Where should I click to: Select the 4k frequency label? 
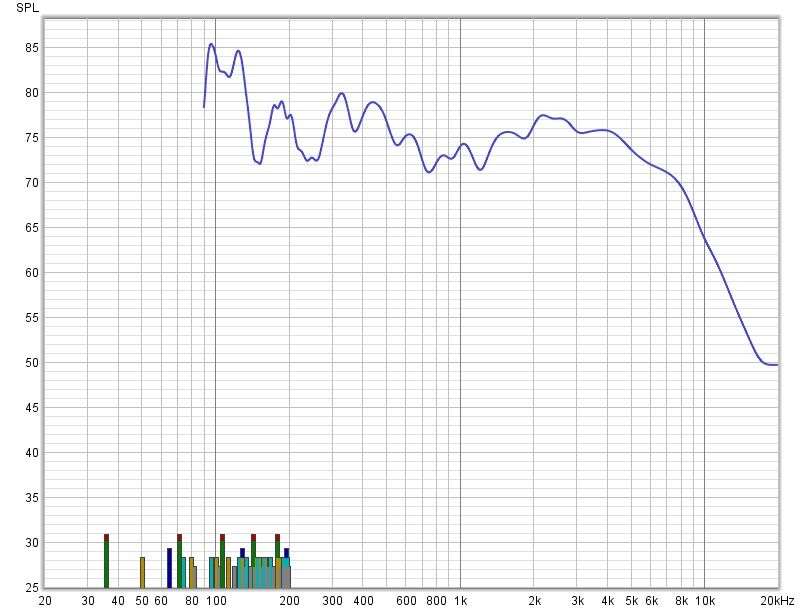click(x=608, y=601)
